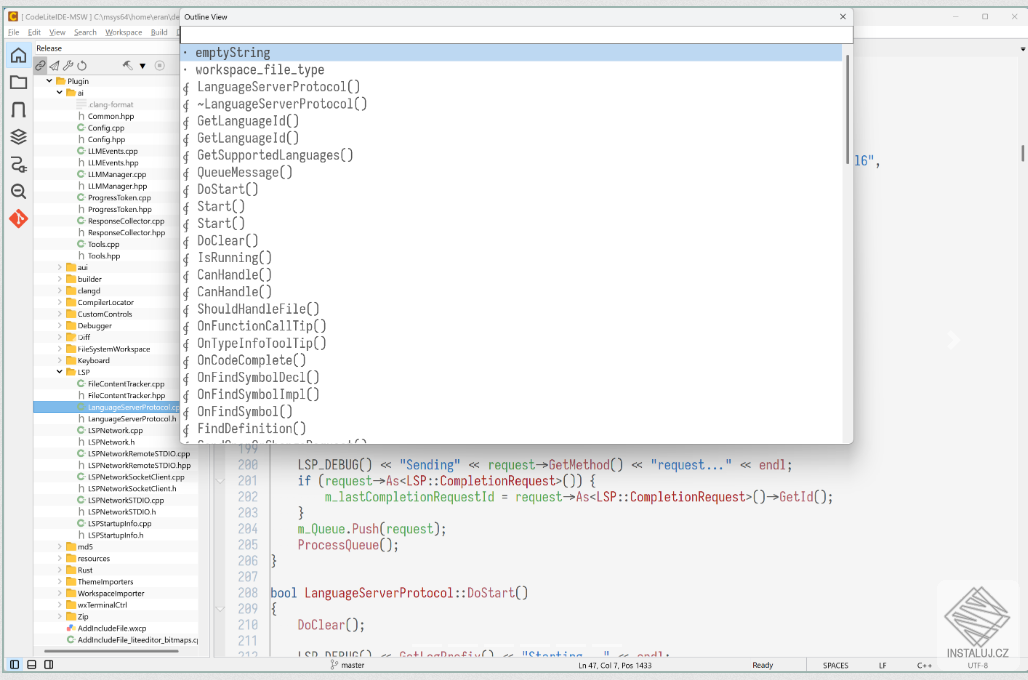Image resolution: width=1028 pixels, height=680 pixels.
Task: Select FileContentTracker.cpp file
Action: pos(126,384)
